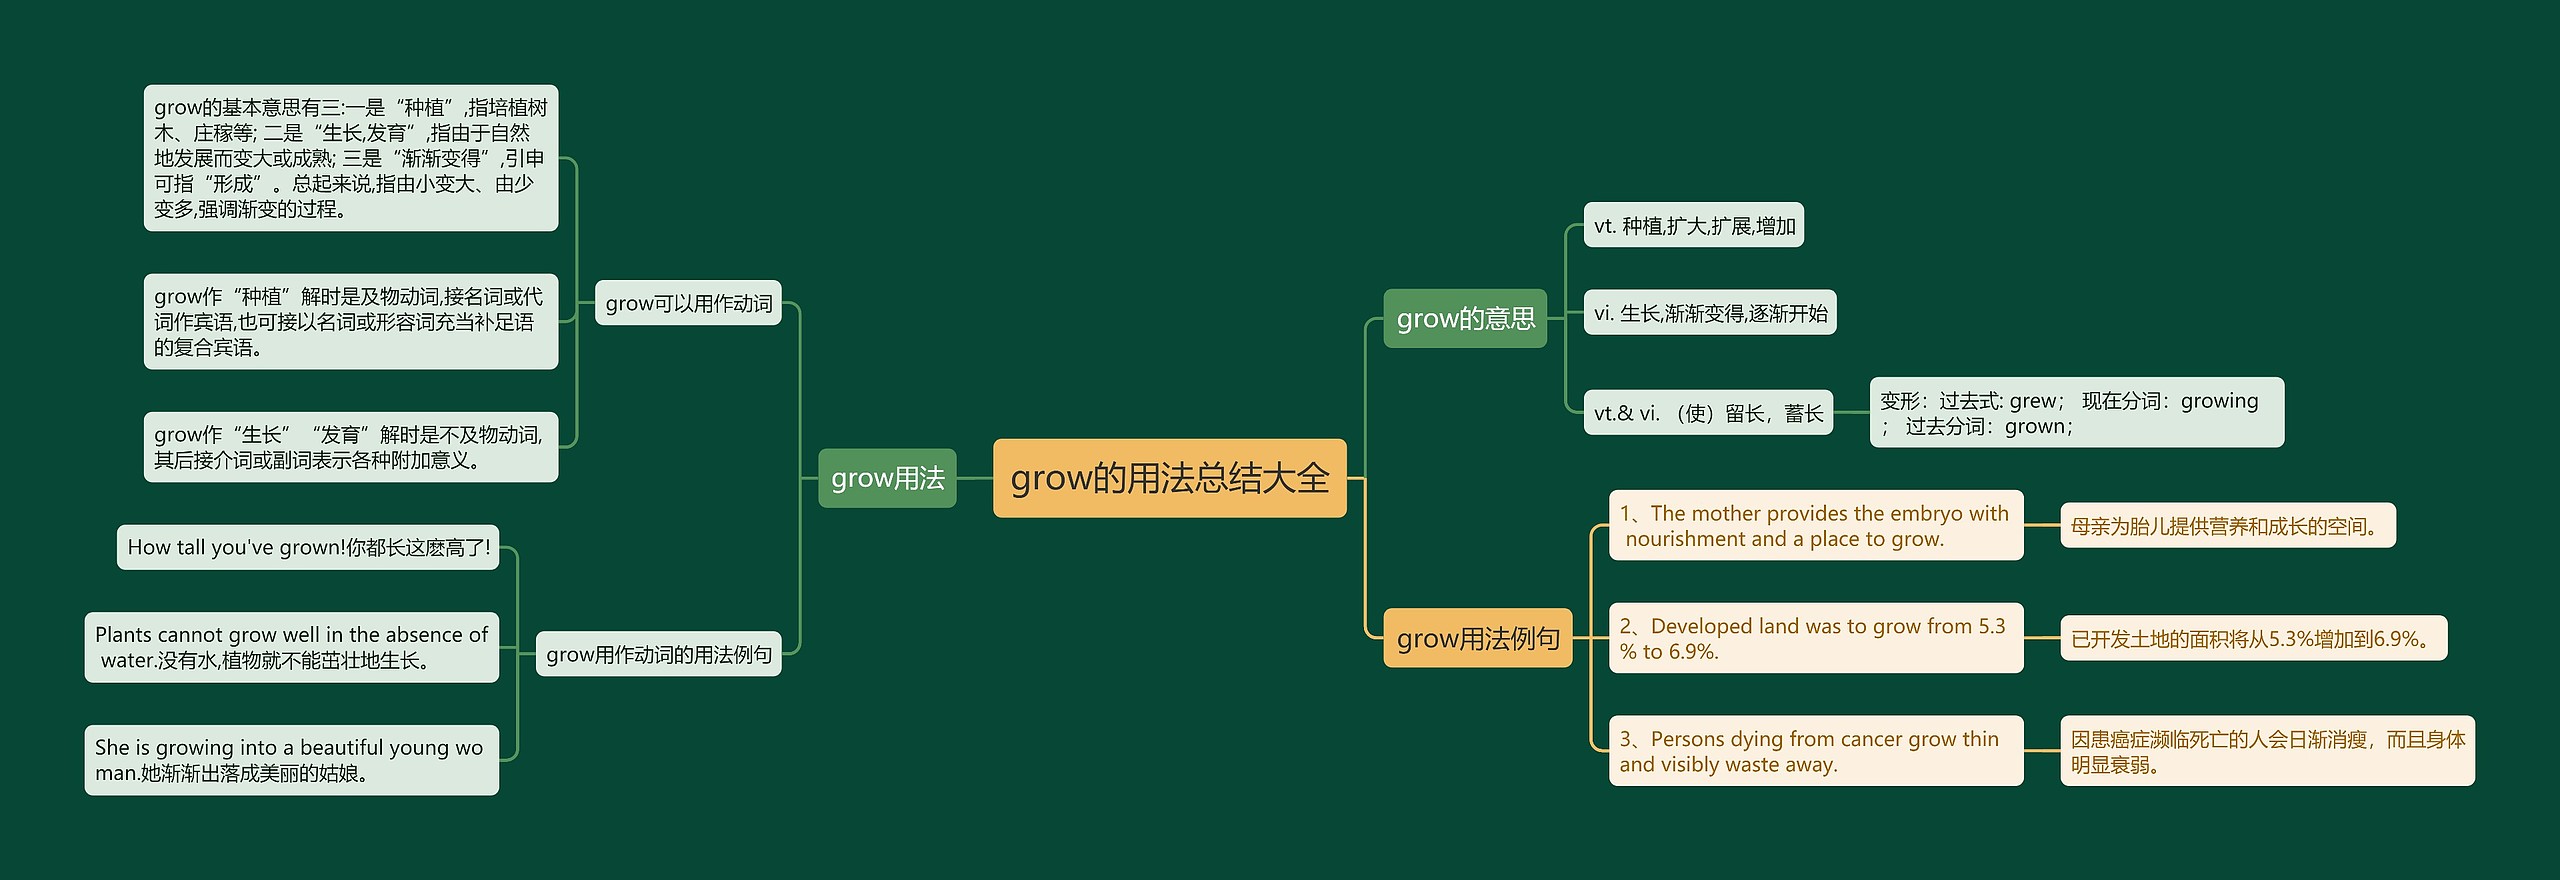Select the 'grow用作动词的用法例句' sub-node
2560x880 pixels.
[658, 654]
